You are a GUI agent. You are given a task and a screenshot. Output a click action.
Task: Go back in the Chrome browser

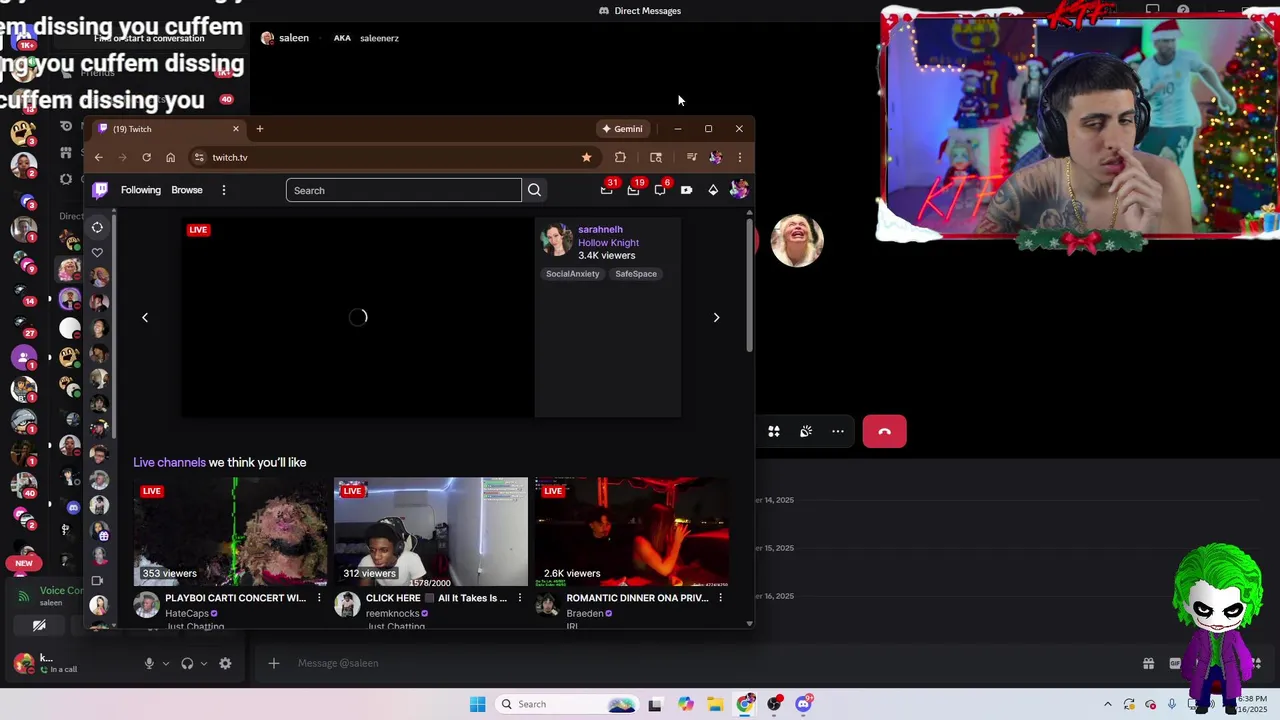tap(98, 157)
